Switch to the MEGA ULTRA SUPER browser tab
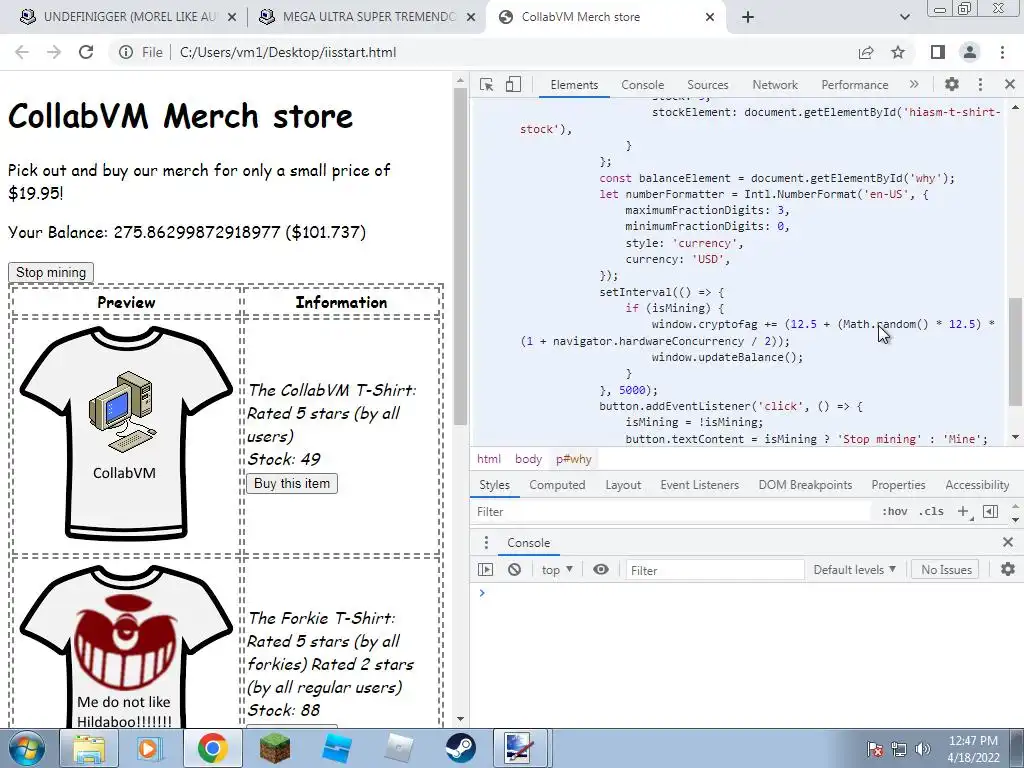 (x=366, y=17)
